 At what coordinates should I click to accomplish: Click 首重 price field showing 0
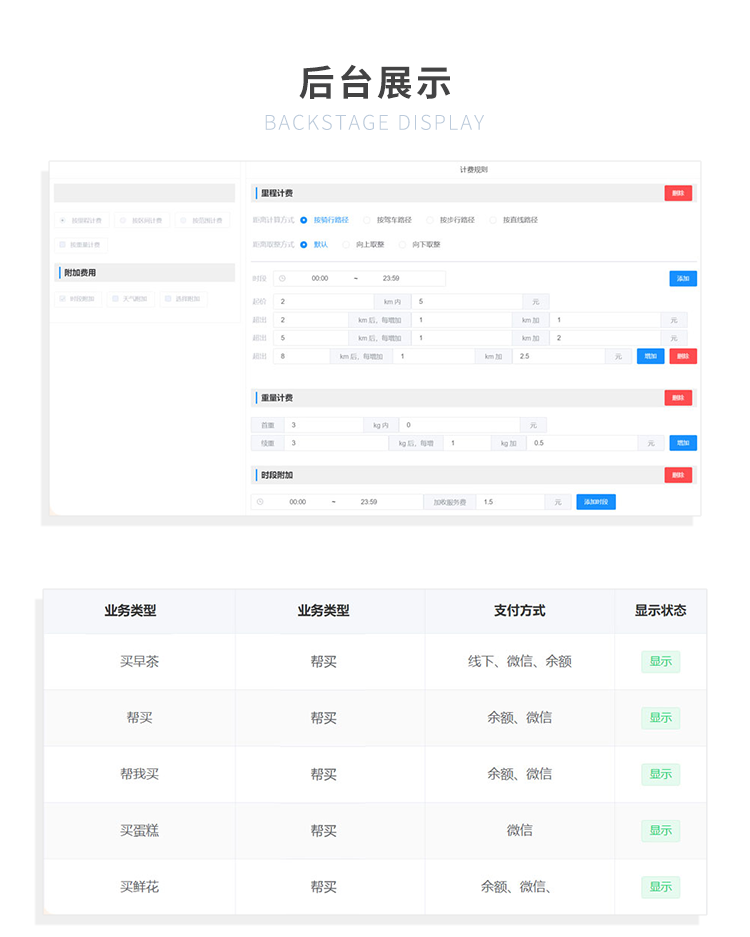459,425
